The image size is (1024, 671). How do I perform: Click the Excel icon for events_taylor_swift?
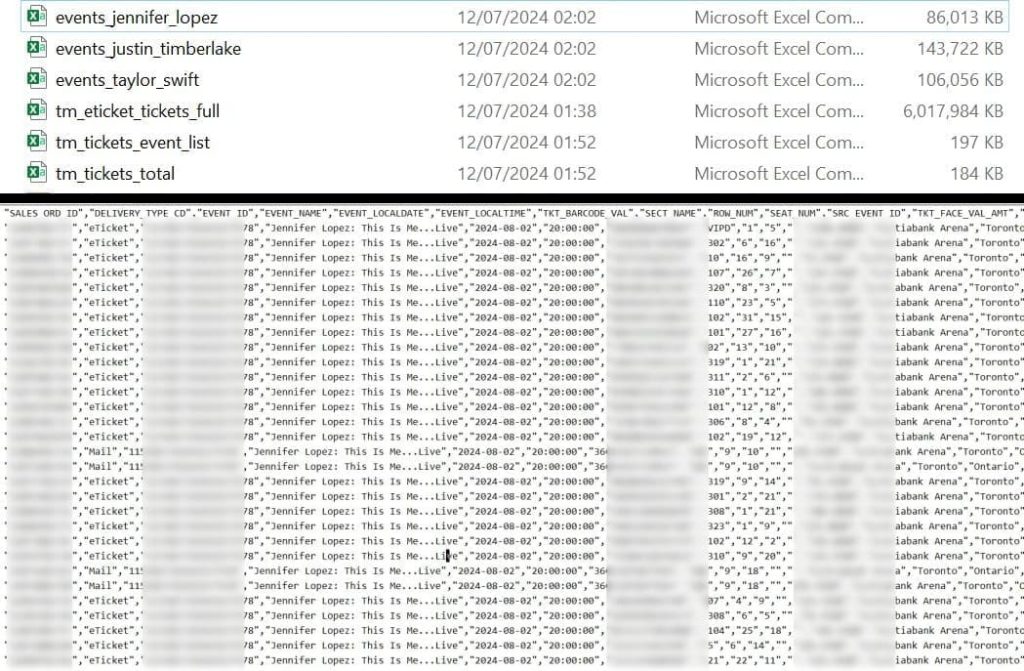click(x=37, y=79)
